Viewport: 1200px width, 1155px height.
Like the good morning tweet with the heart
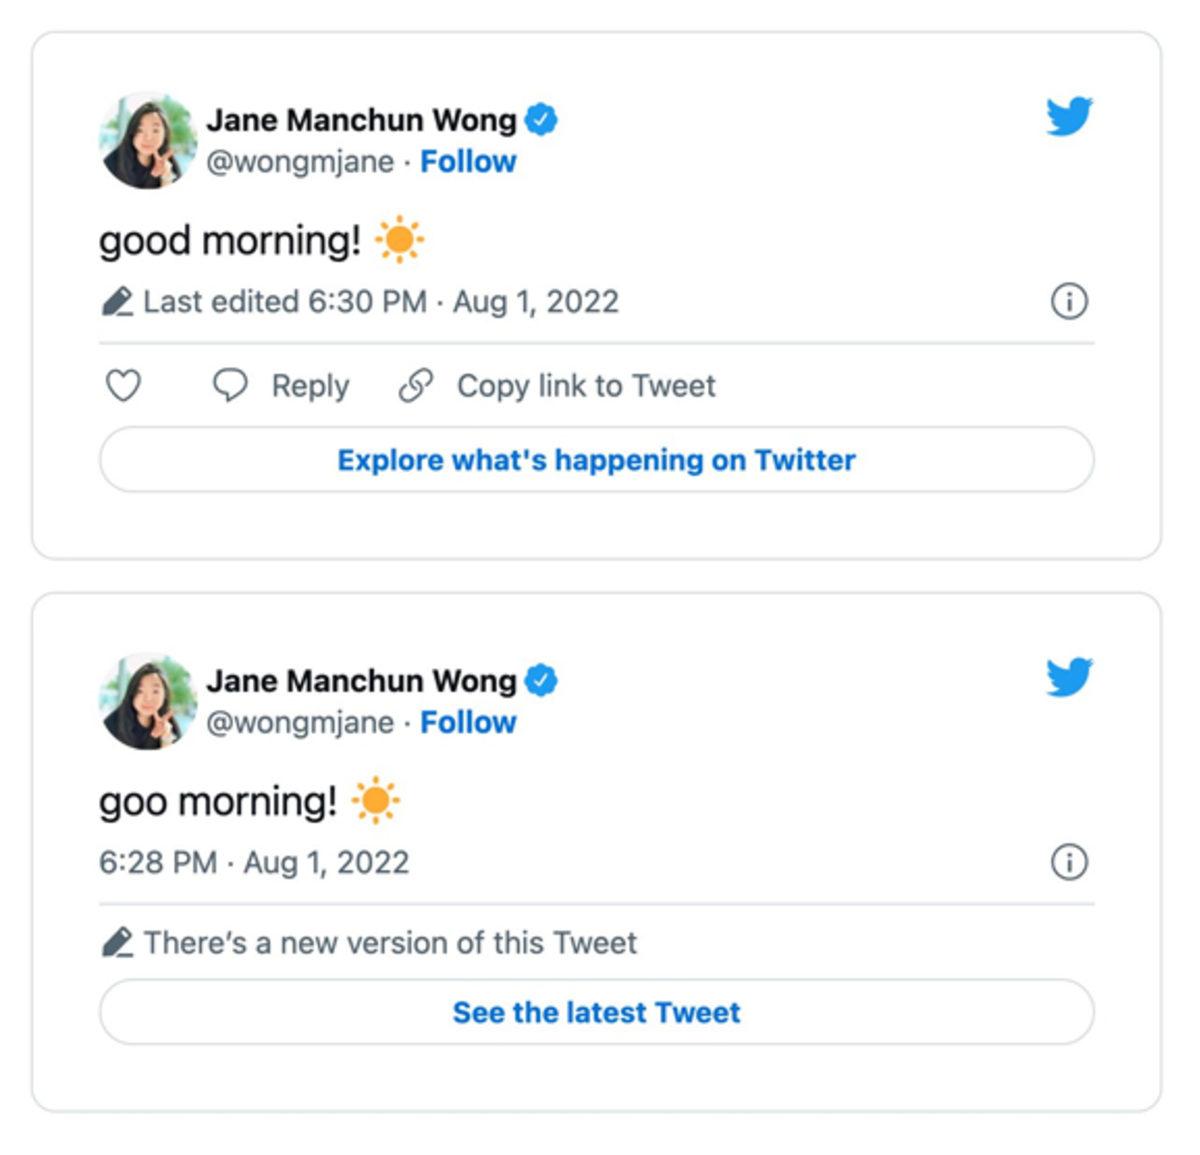tap(122, 385)
